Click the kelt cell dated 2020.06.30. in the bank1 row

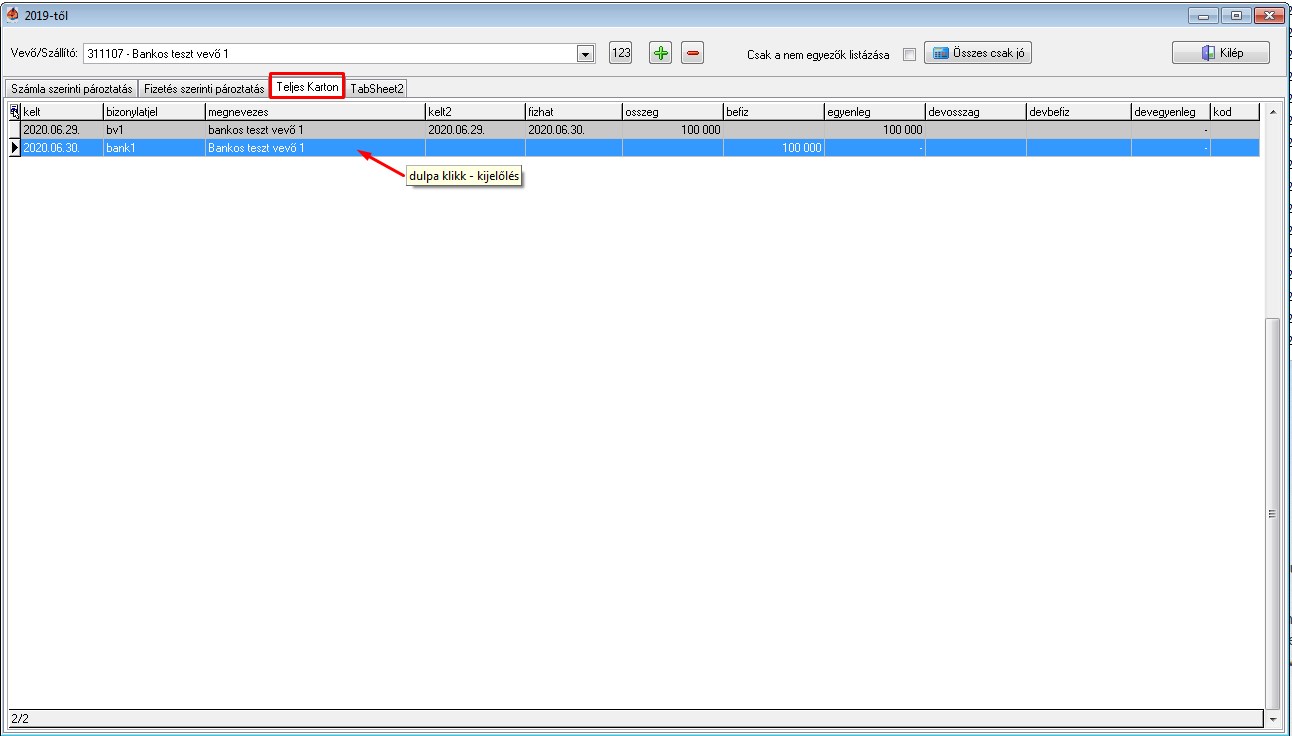pyautogui.click(x=62, y=148)
